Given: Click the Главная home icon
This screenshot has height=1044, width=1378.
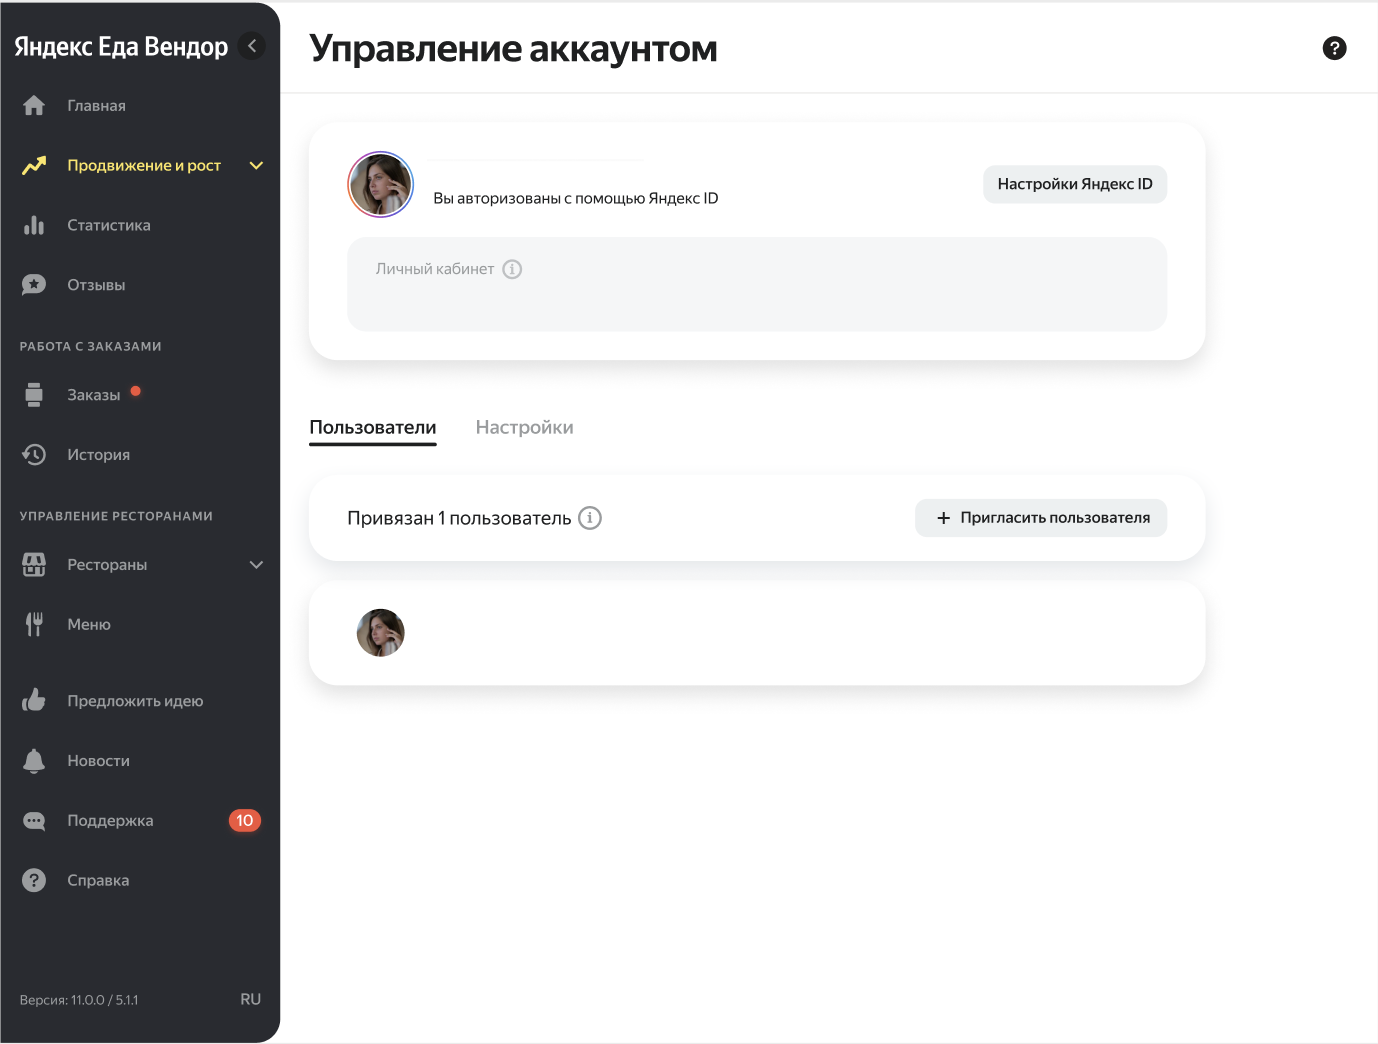Looking at the screenshot, I should pos(34,105).
